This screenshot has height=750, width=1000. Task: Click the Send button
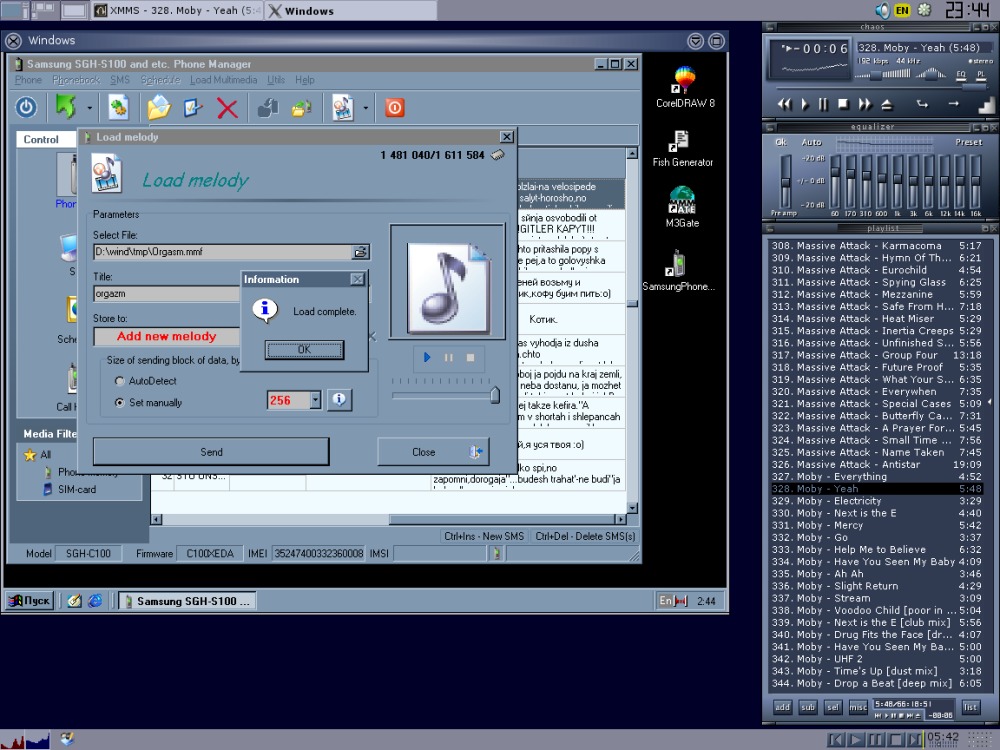point(211,452)
